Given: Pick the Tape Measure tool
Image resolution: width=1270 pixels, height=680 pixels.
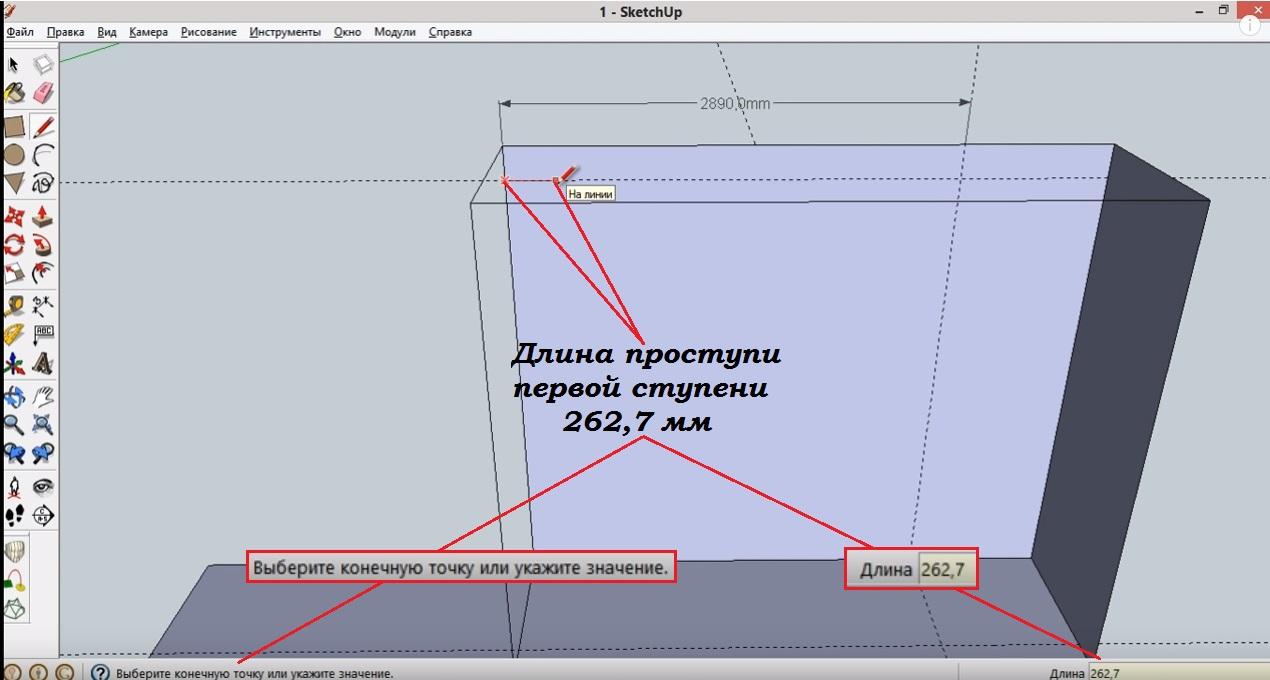Looking at the screenshot, I should tap(14, 306).
